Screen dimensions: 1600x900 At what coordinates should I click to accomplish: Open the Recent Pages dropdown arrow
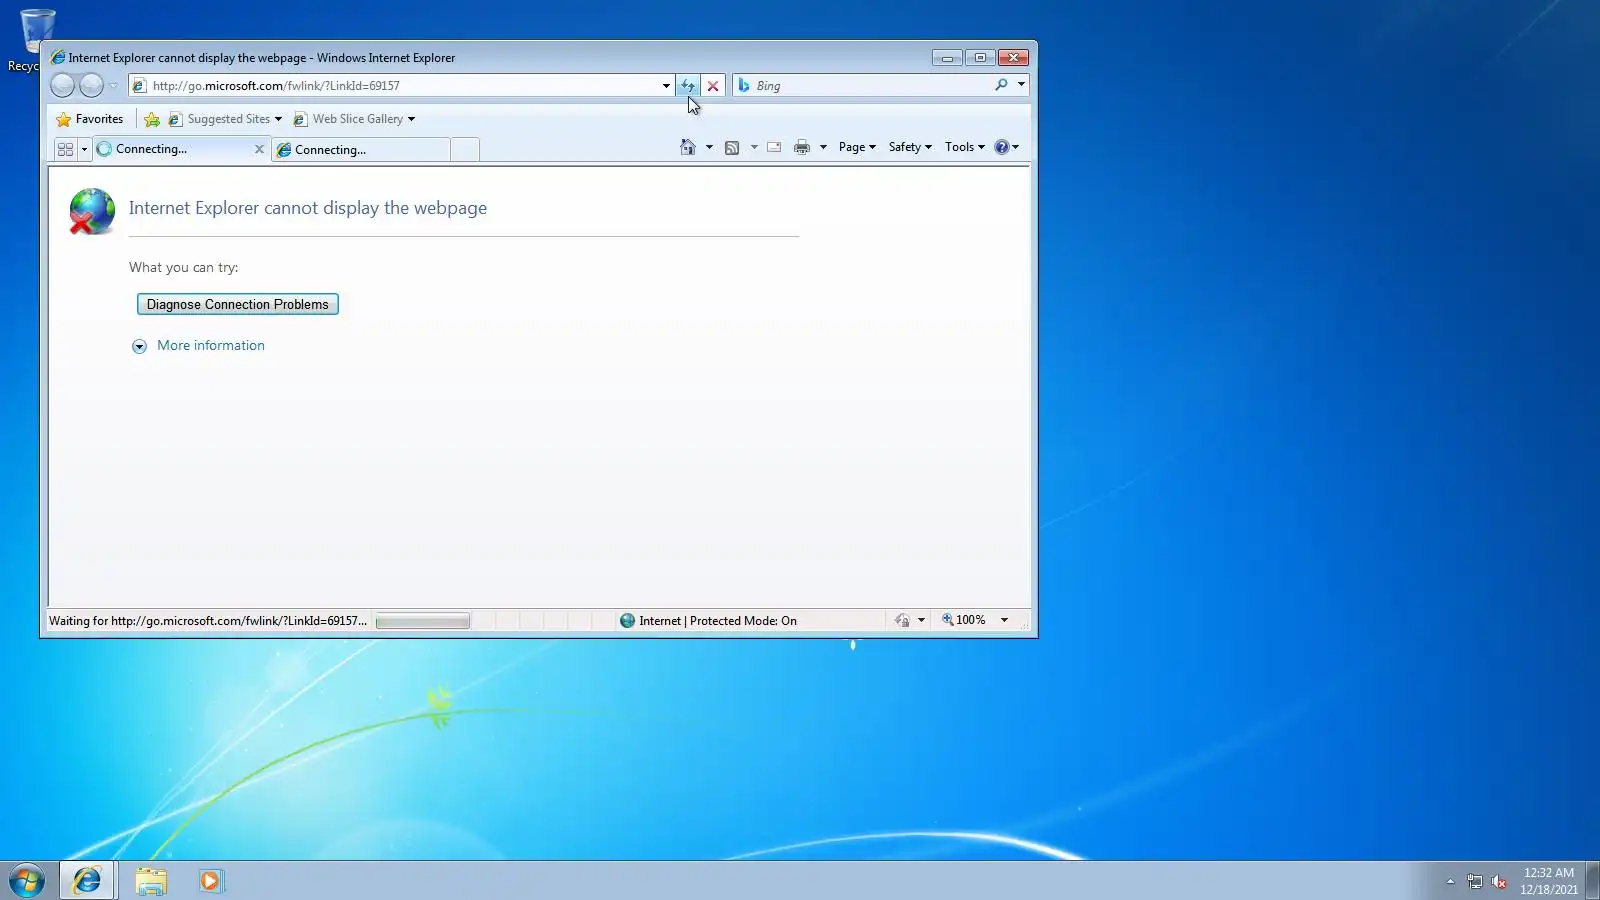(x=113, y=86)
